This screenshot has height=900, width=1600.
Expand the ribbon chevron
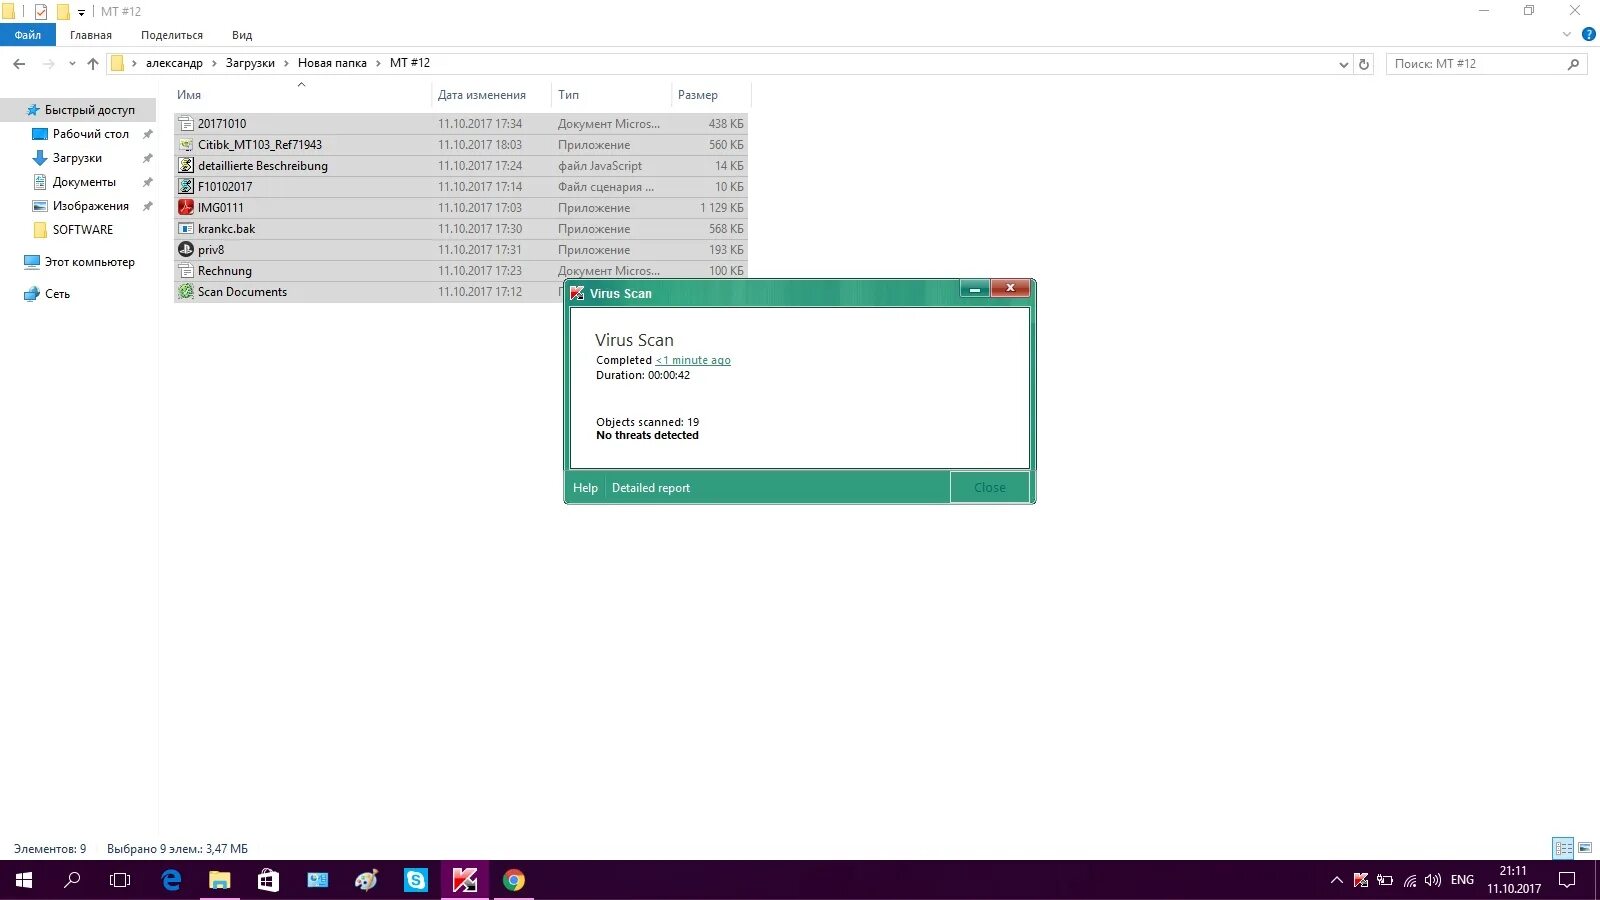(1567, 34)
